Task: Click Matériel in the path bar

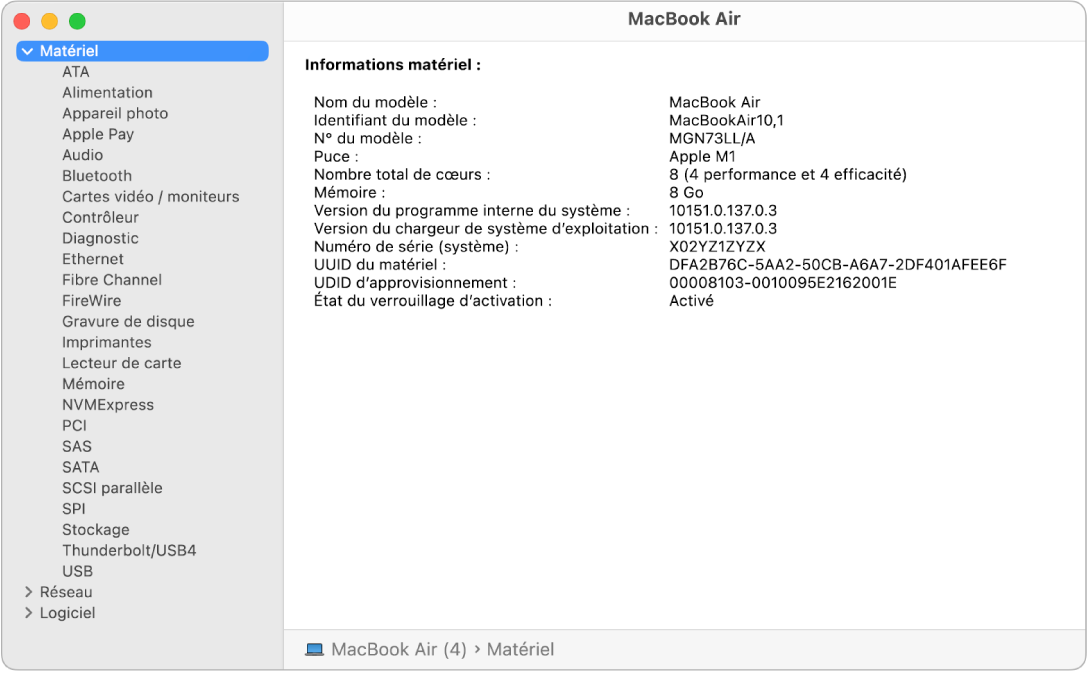Action: pos(520,649)
